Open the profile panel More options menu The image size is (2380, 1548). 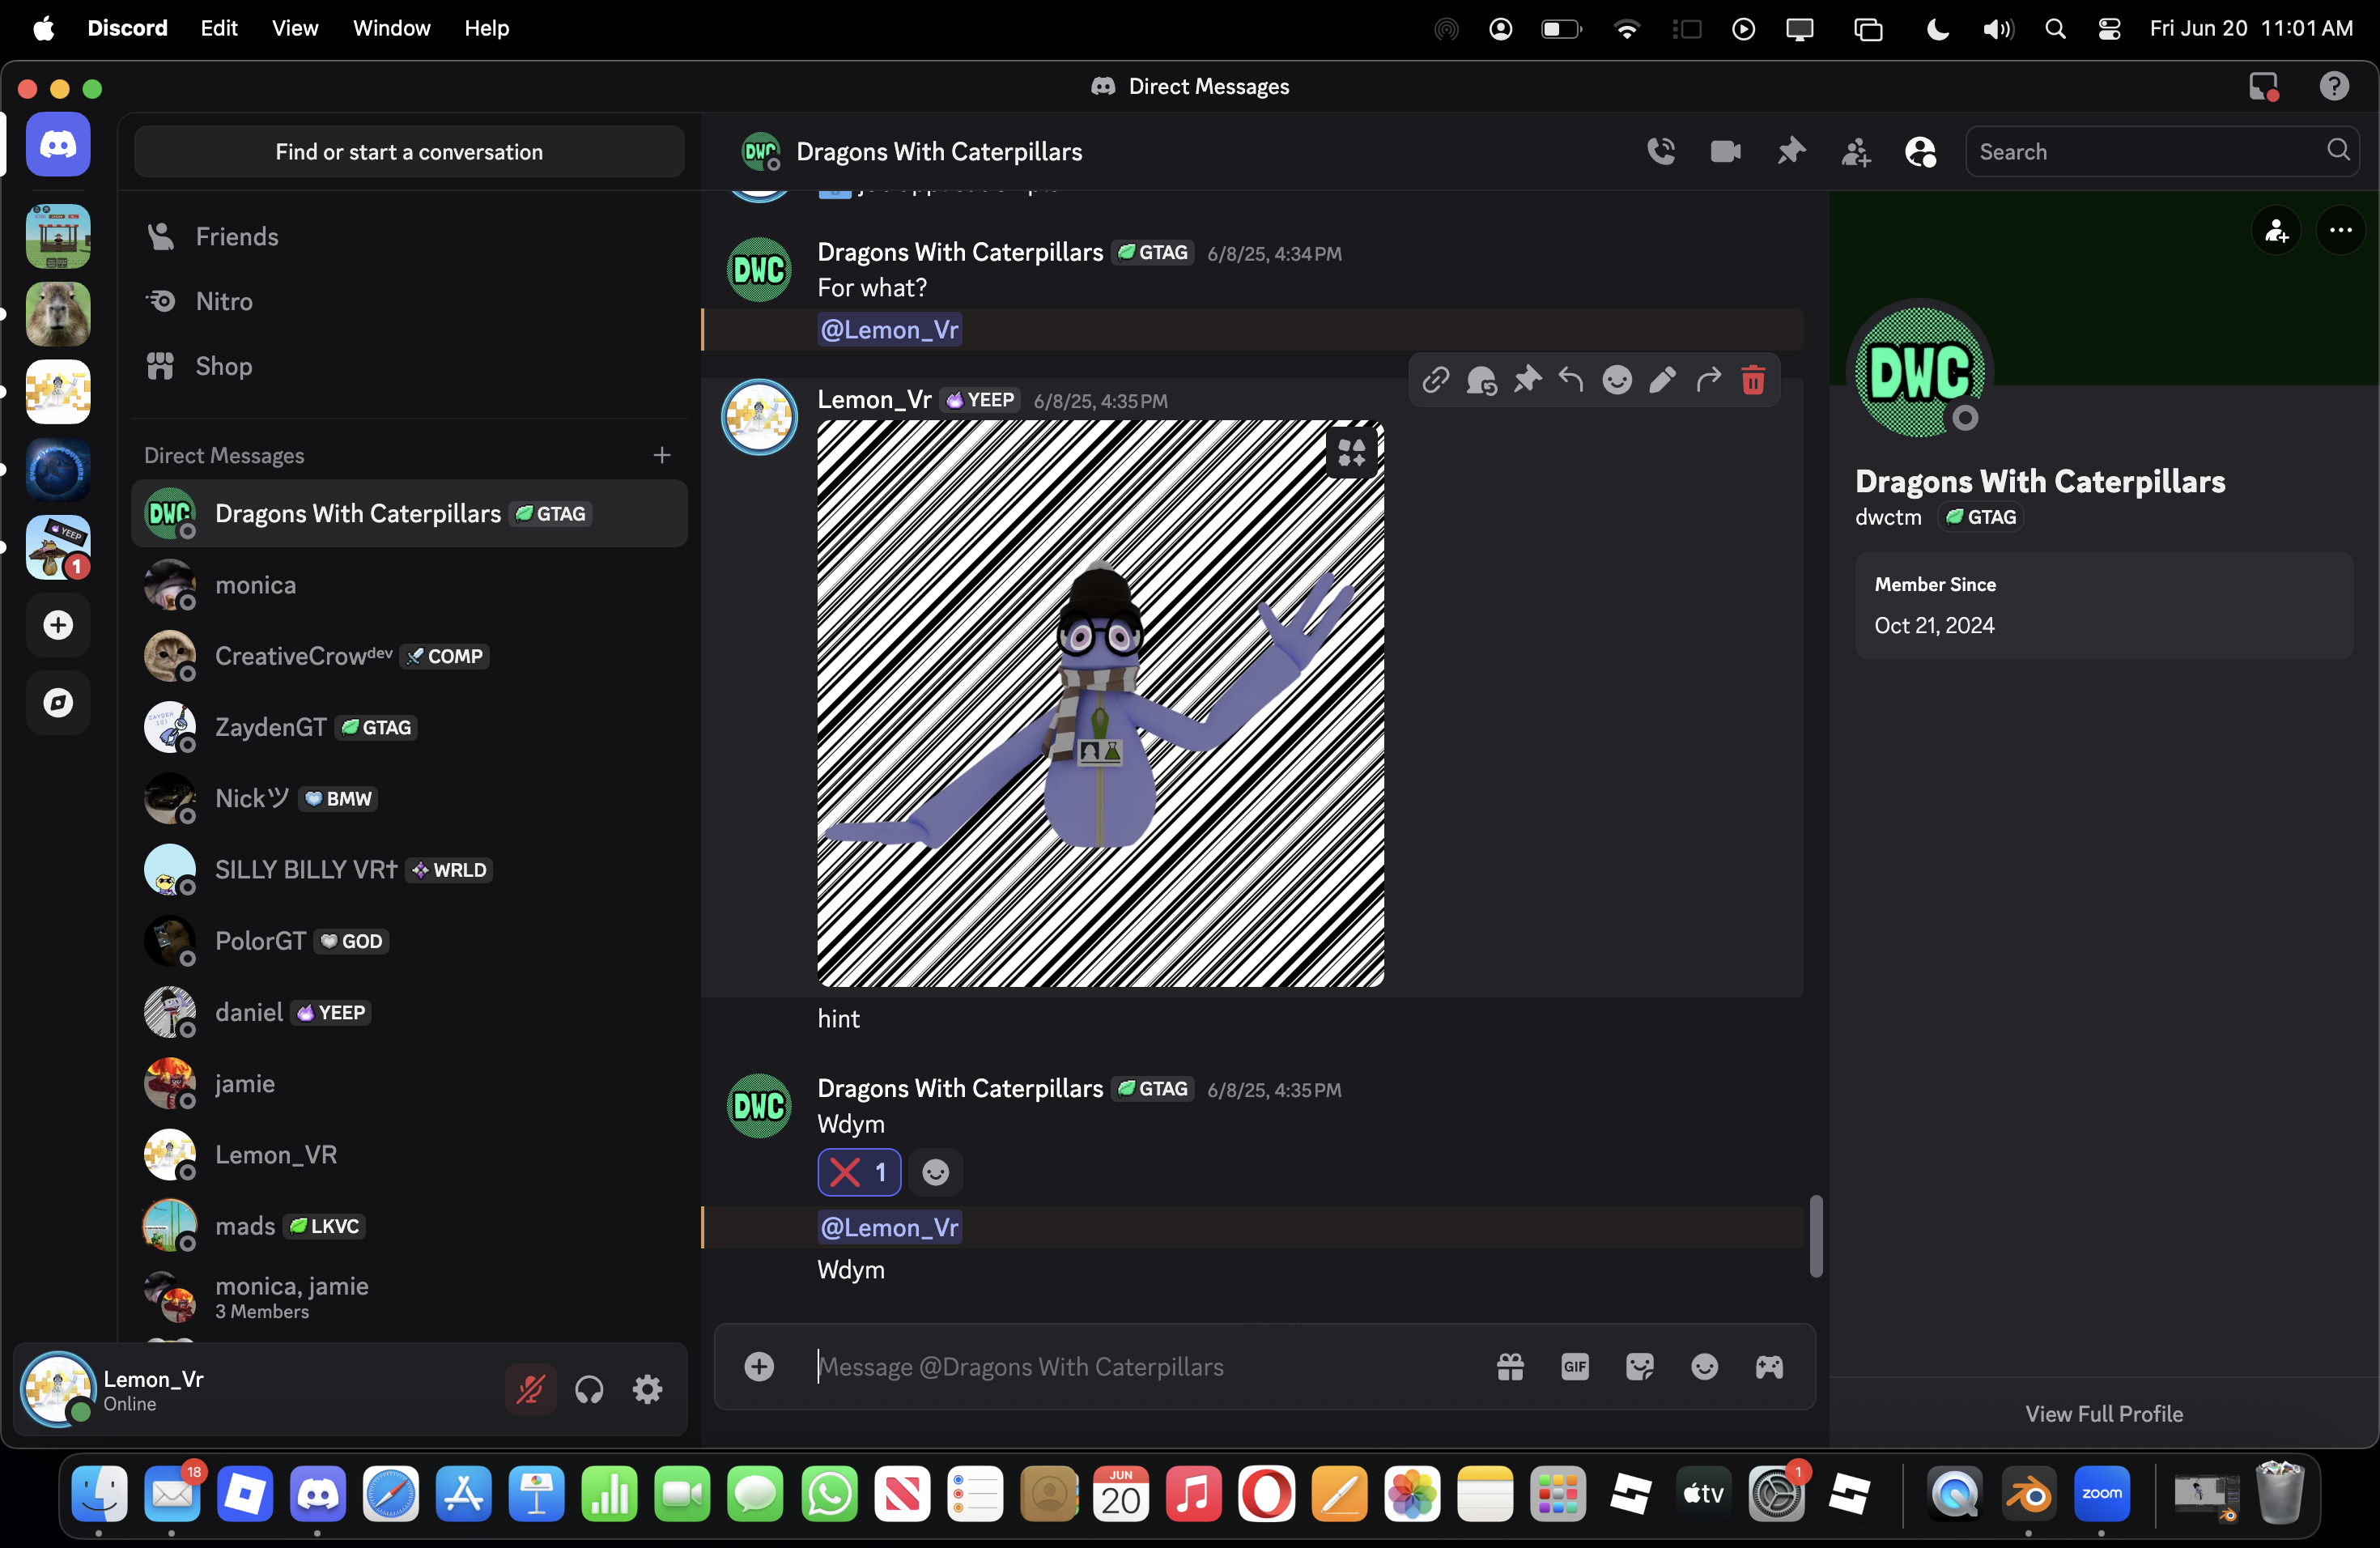(2340, 231)
